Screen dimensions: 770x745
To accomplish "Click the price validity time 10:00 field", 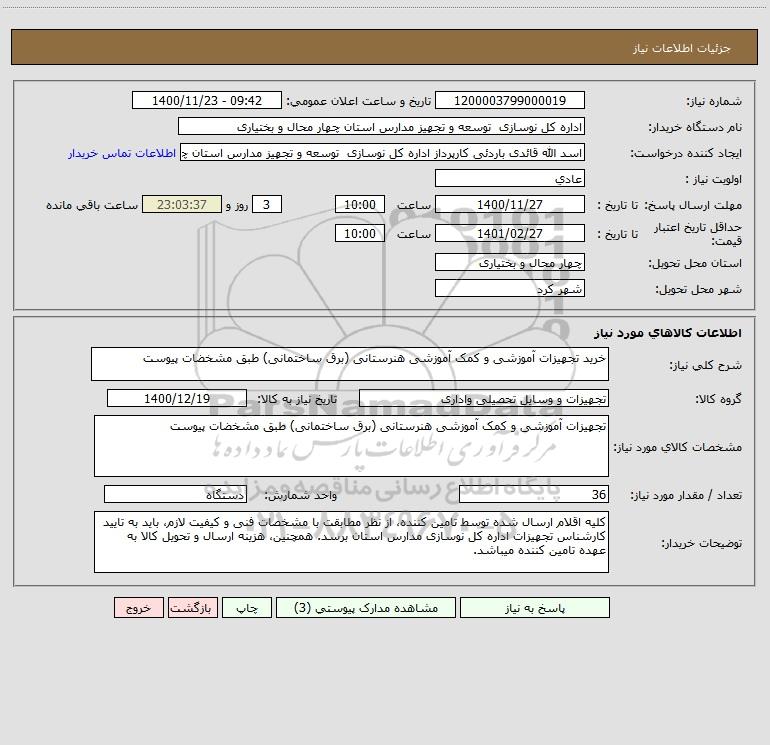I will 359,233.
